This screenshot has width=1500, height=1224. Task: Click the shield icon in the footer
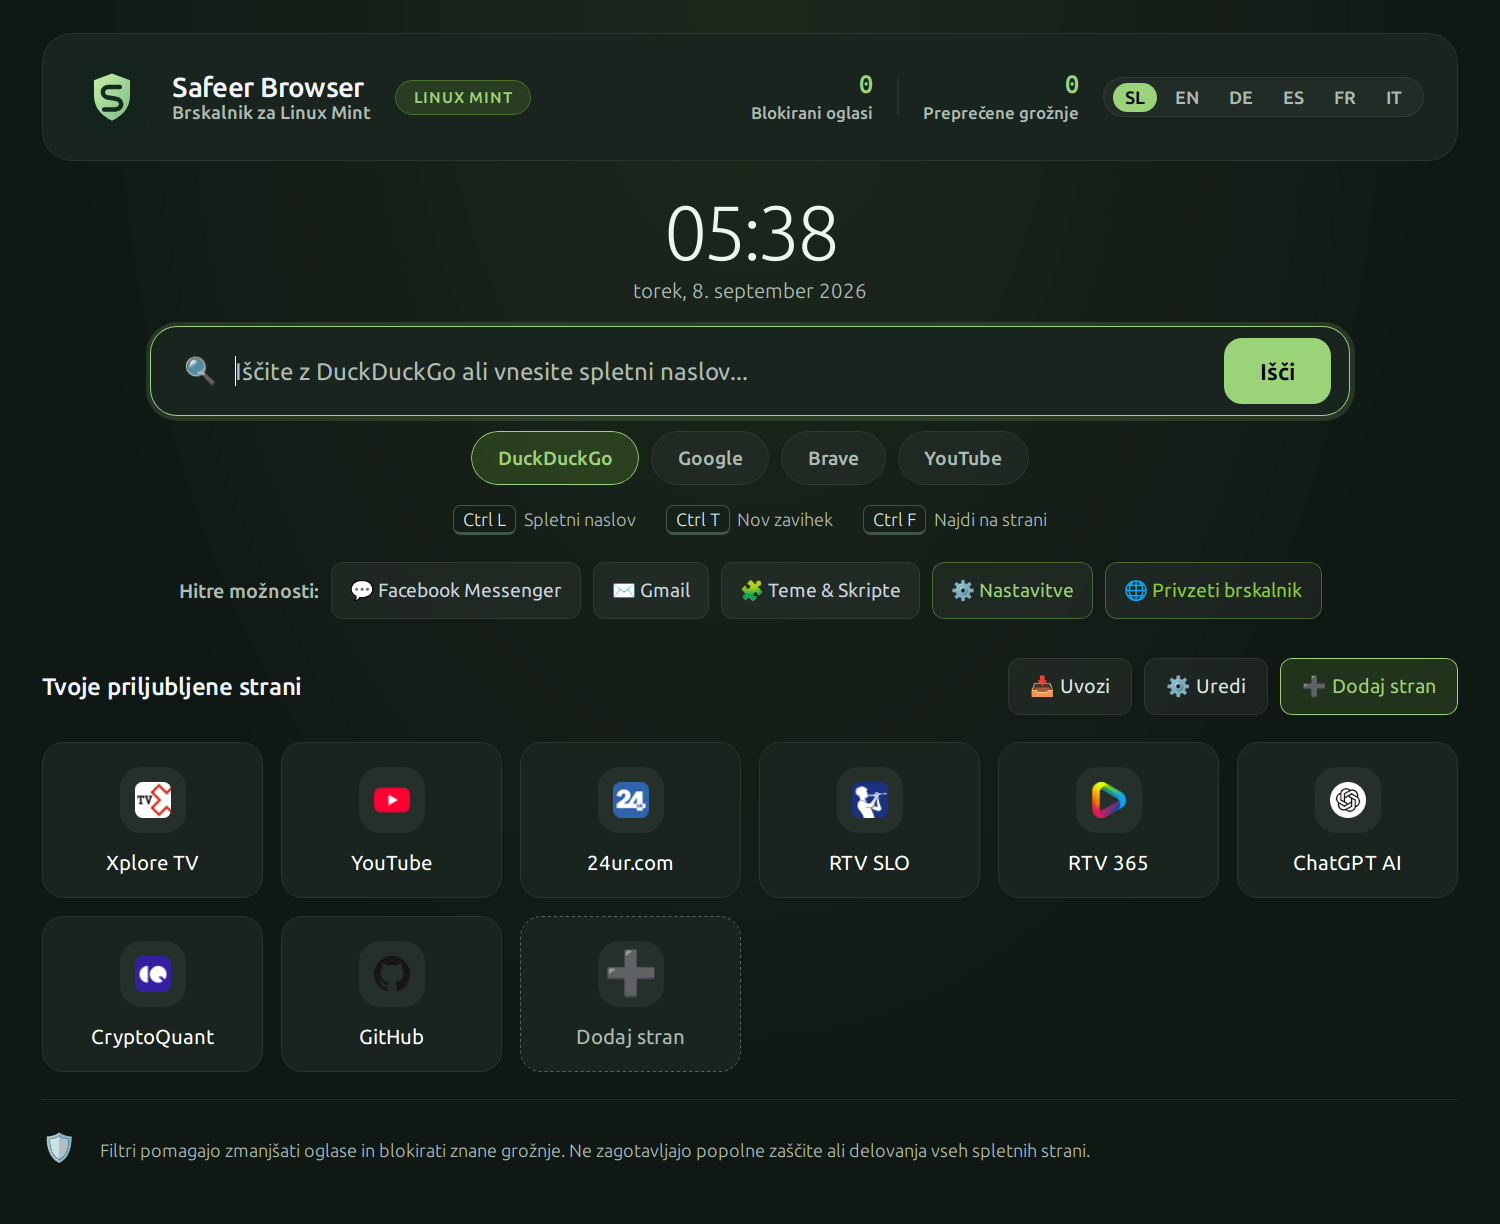point(60,1148)
